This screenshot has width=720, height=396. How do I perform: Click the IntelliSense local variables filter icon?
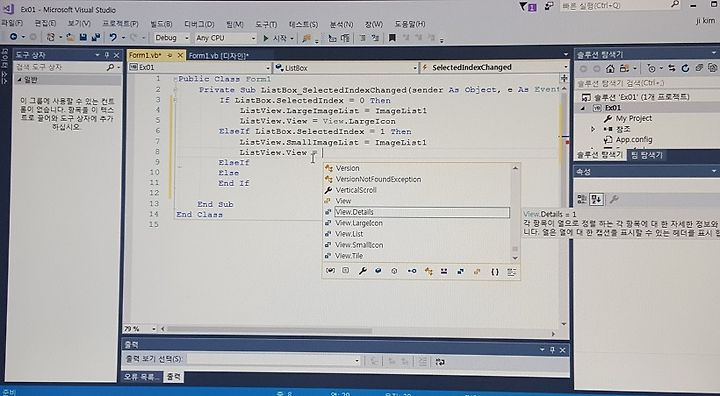(x=330, y=271)
